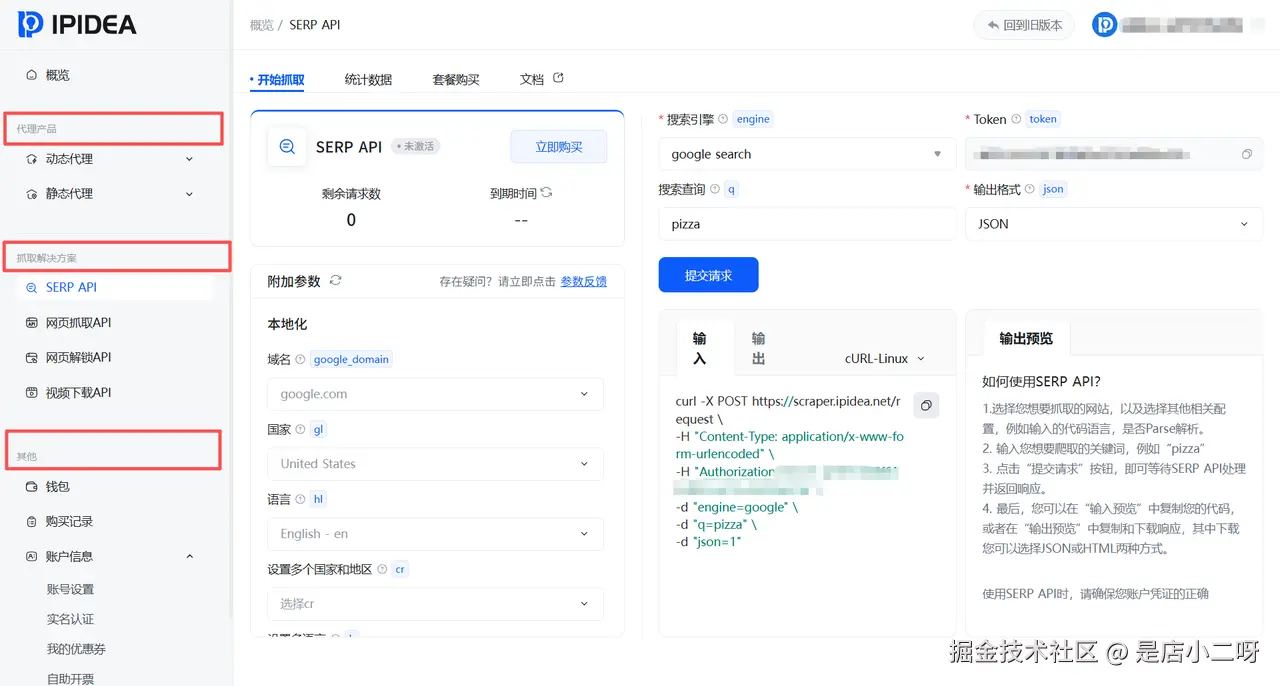Viewport: 1280px width, 686px height.
Task: Click help icon beside 国家 label
Action: [x=300, y=429]
